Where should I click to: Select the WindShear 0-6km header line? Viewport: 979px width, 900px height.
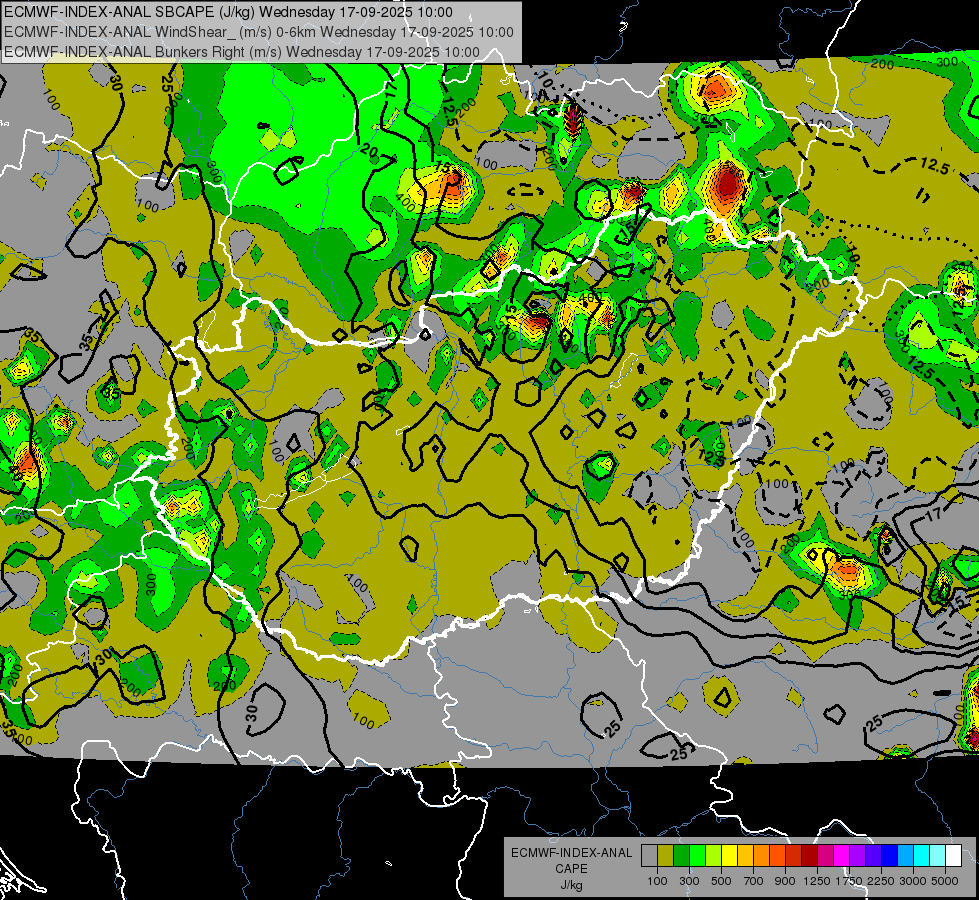coord(258,32)
